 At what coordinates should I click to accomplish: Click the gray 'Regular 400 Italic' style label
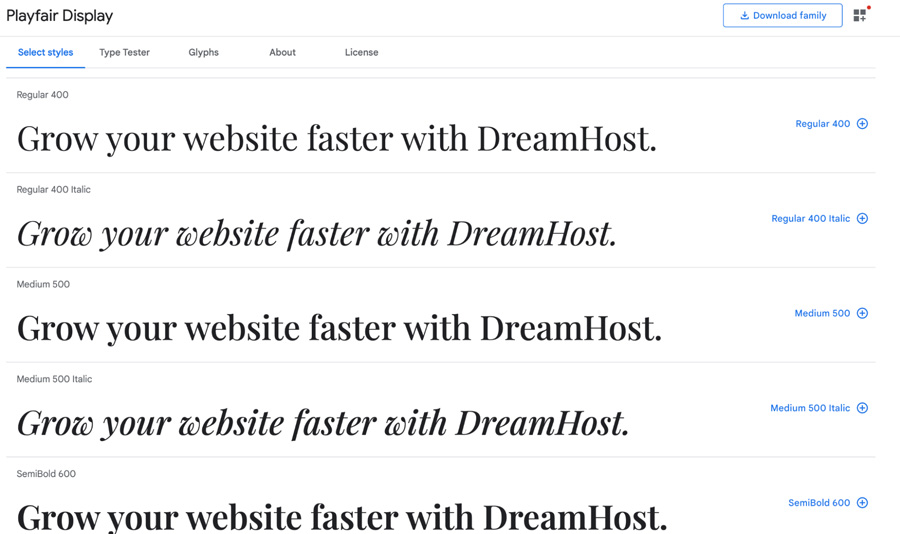point(53,189)
